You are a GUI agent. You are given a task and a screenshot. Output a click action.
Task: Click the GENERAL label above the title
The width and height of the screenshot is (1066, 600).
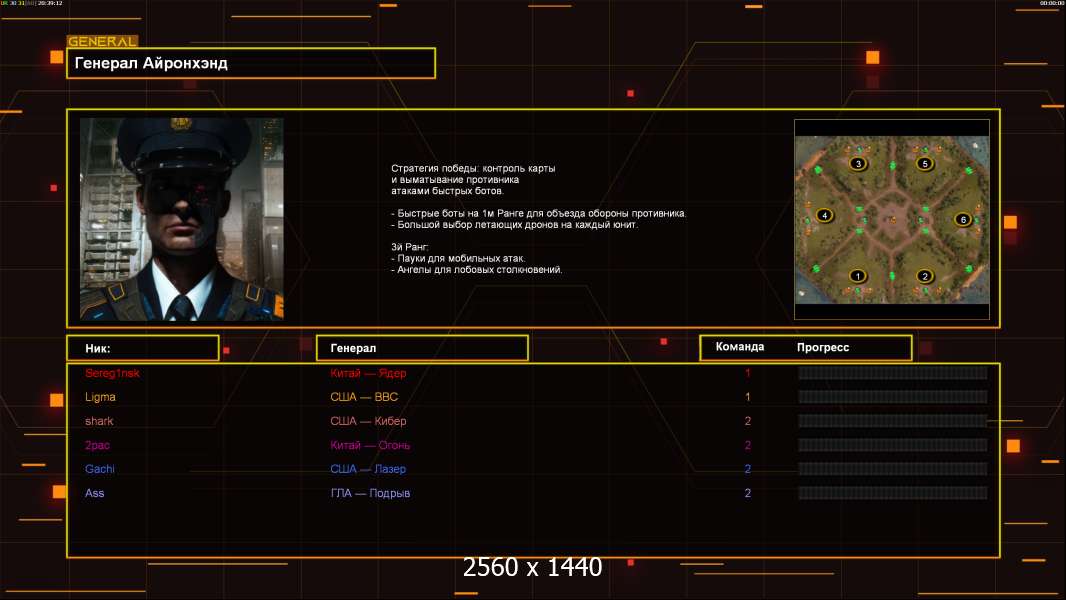click(102, 41)
